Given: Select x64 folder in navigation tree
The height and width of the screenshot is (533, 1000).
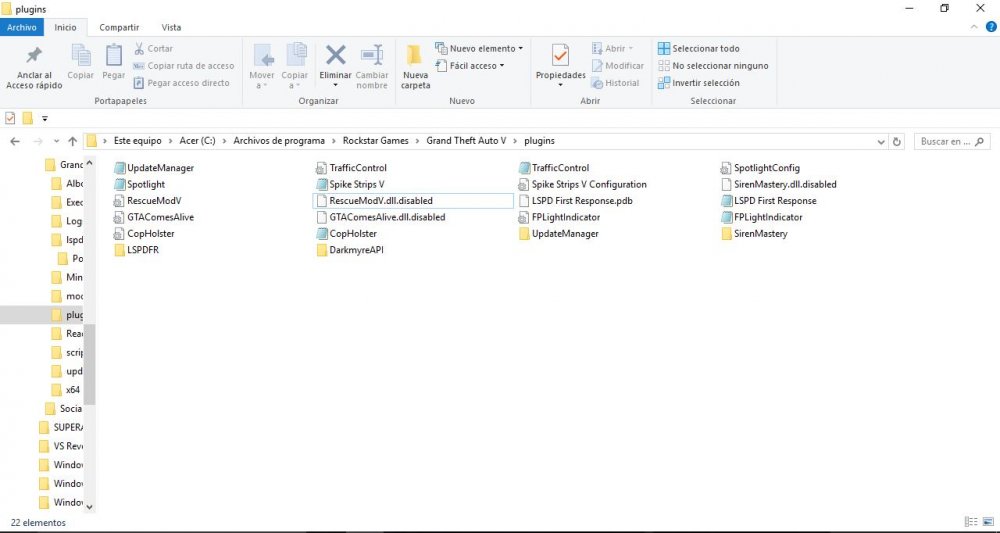Looking at the screenshot, I should click(66, 390).
